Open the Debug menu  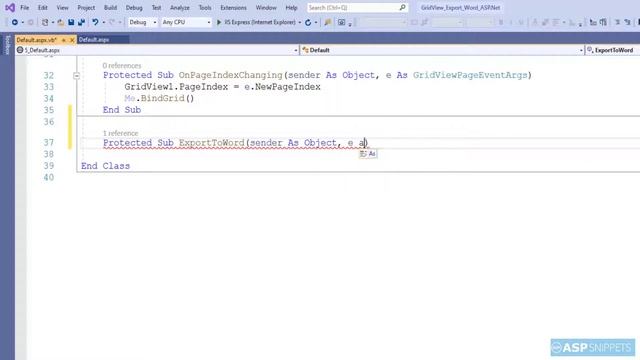[x=134, y=8]
